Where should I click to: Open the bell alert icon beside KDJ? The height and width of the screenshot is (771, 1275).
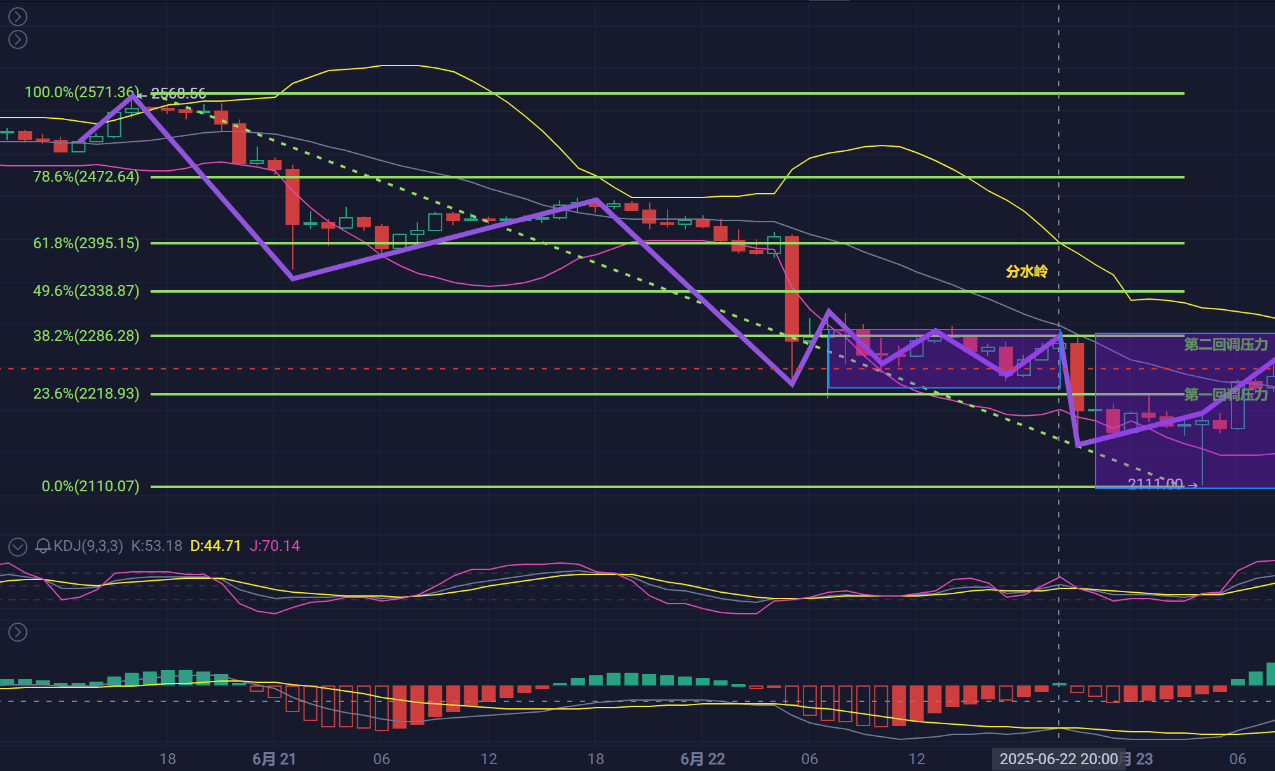pos(43,546)
